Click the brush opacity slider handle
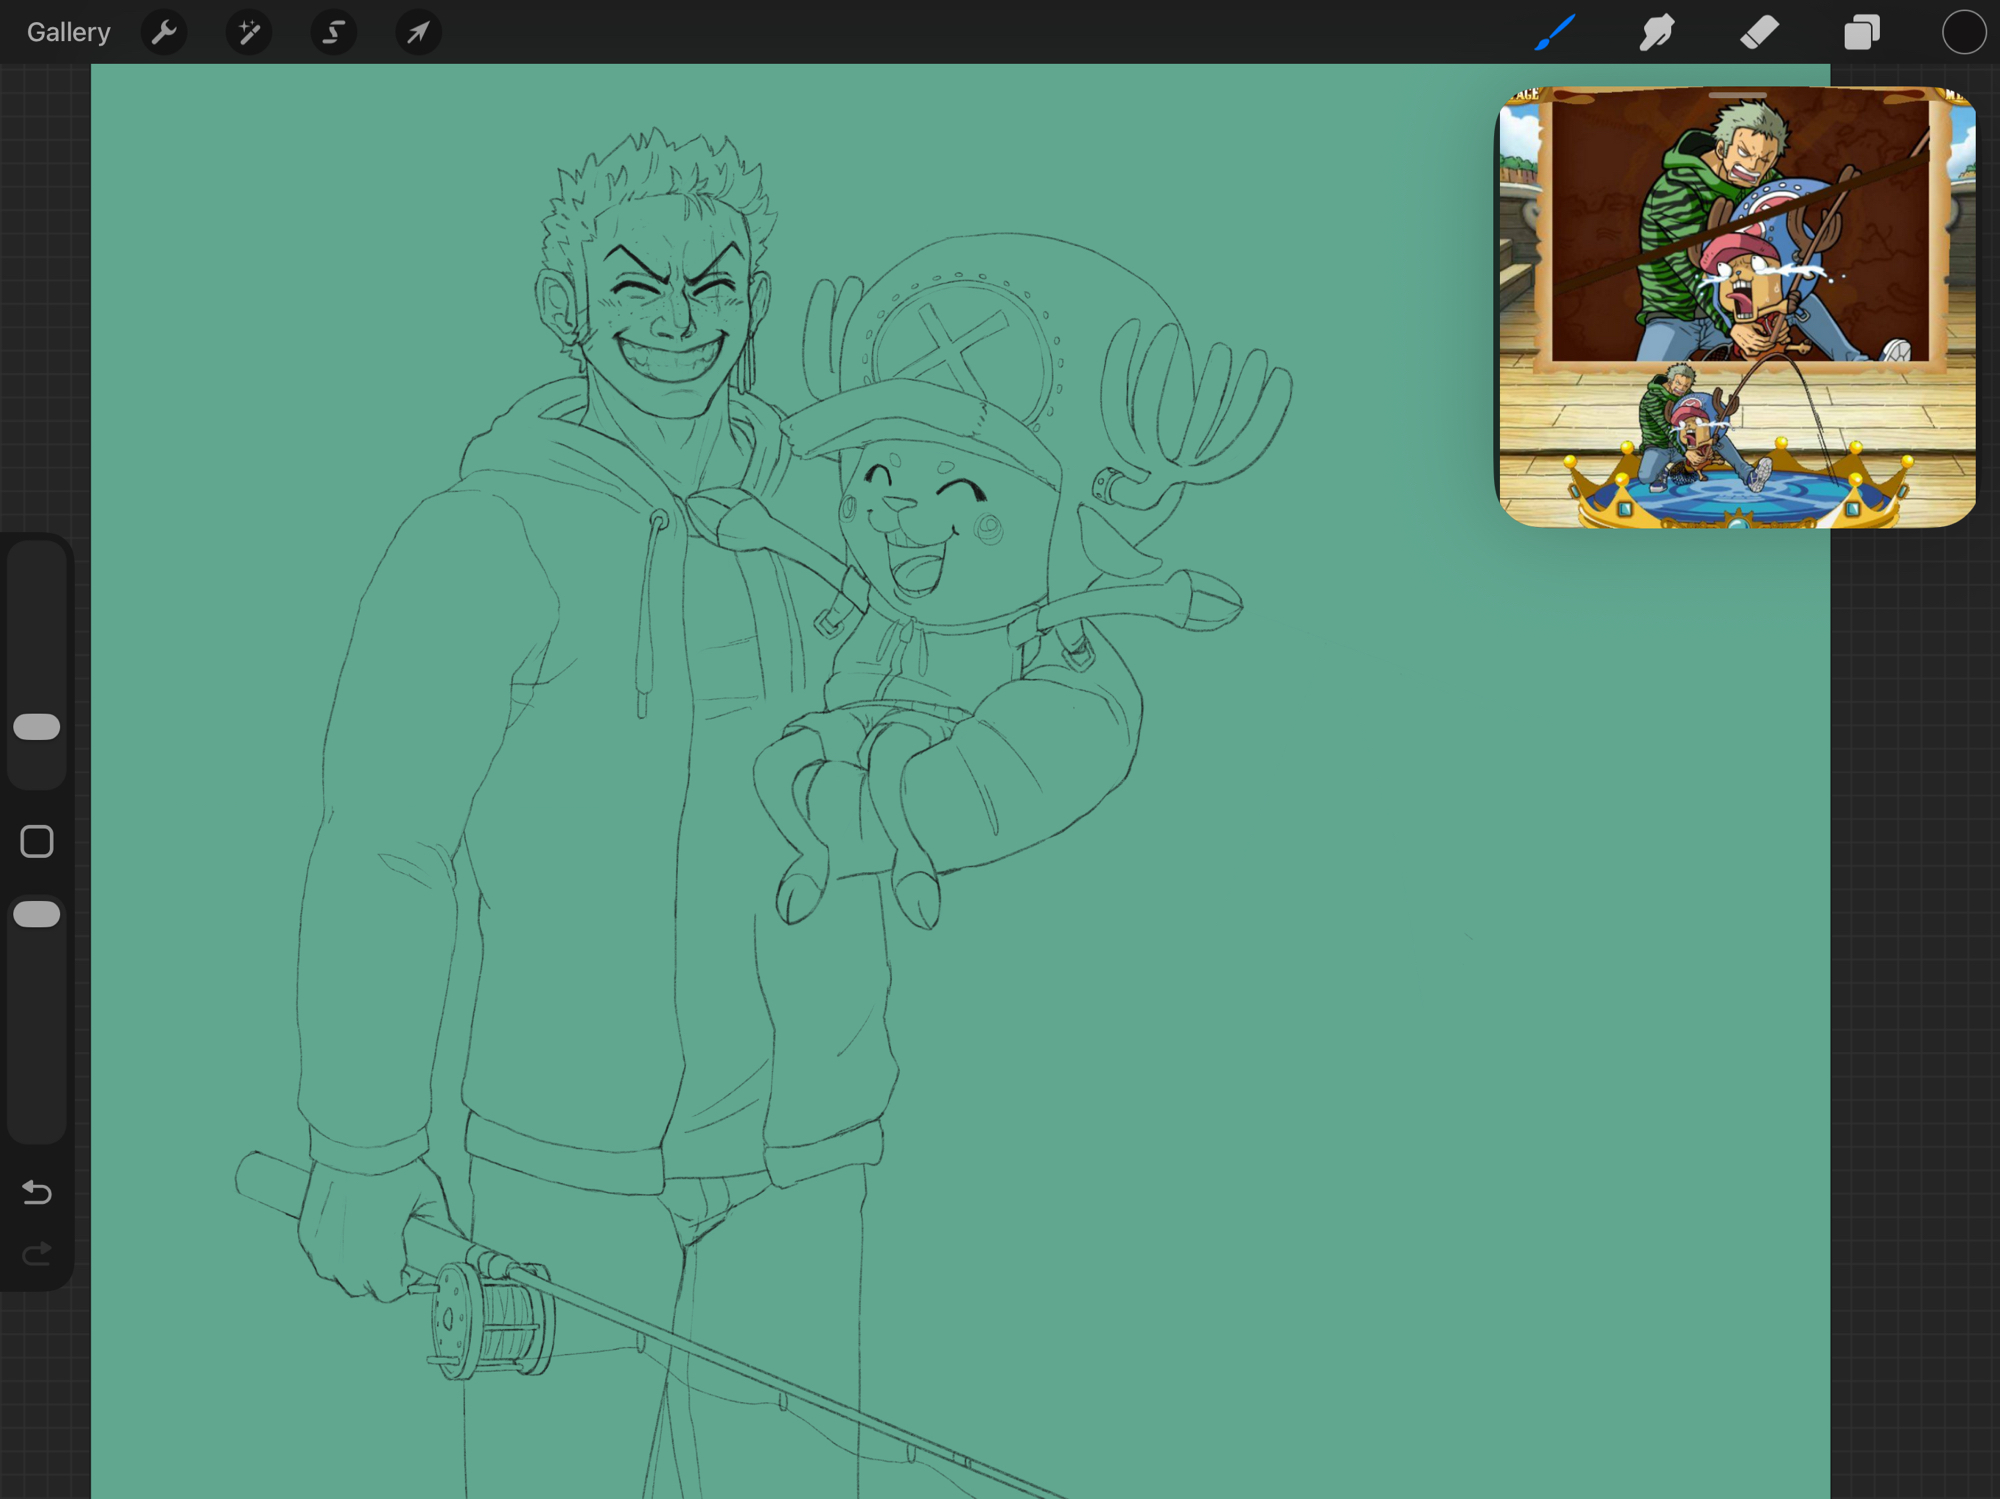This screenshot has height=1499, width=2000. pos(37,914)
